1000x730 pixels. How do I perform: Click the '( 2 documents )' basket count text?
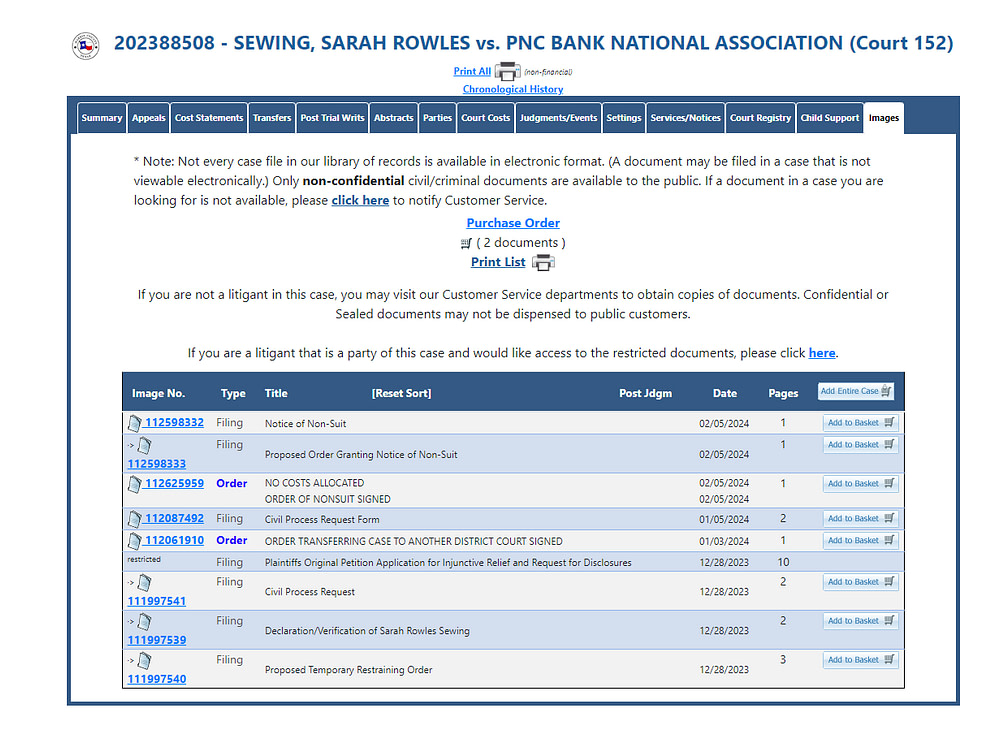(x=521, y=243)
